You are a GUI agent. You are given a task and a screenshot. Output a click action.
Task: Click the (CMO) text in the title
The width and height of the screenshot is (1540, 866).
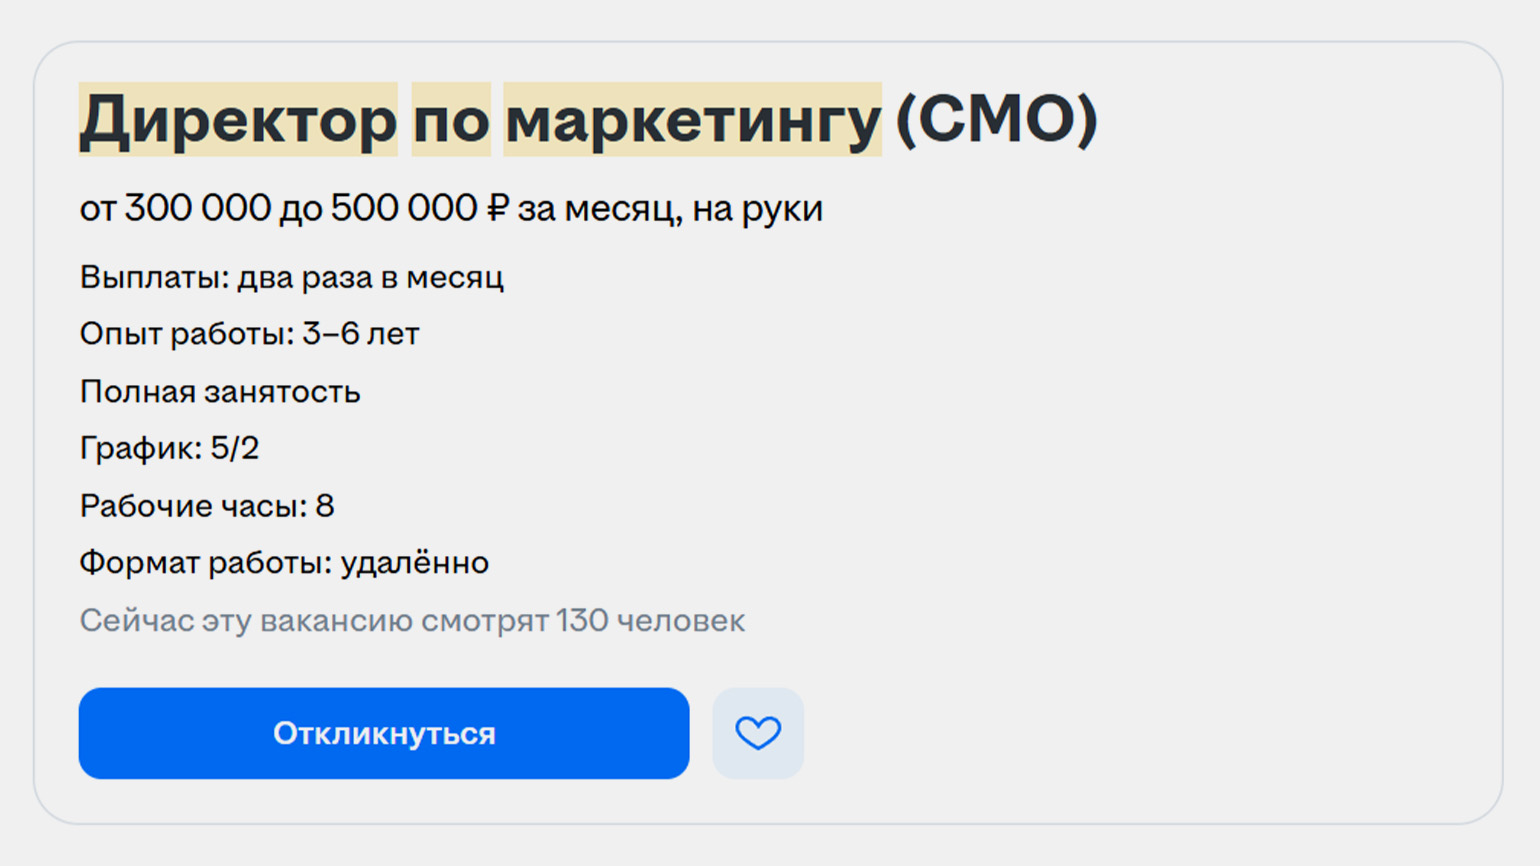click(x=996, y=120)
